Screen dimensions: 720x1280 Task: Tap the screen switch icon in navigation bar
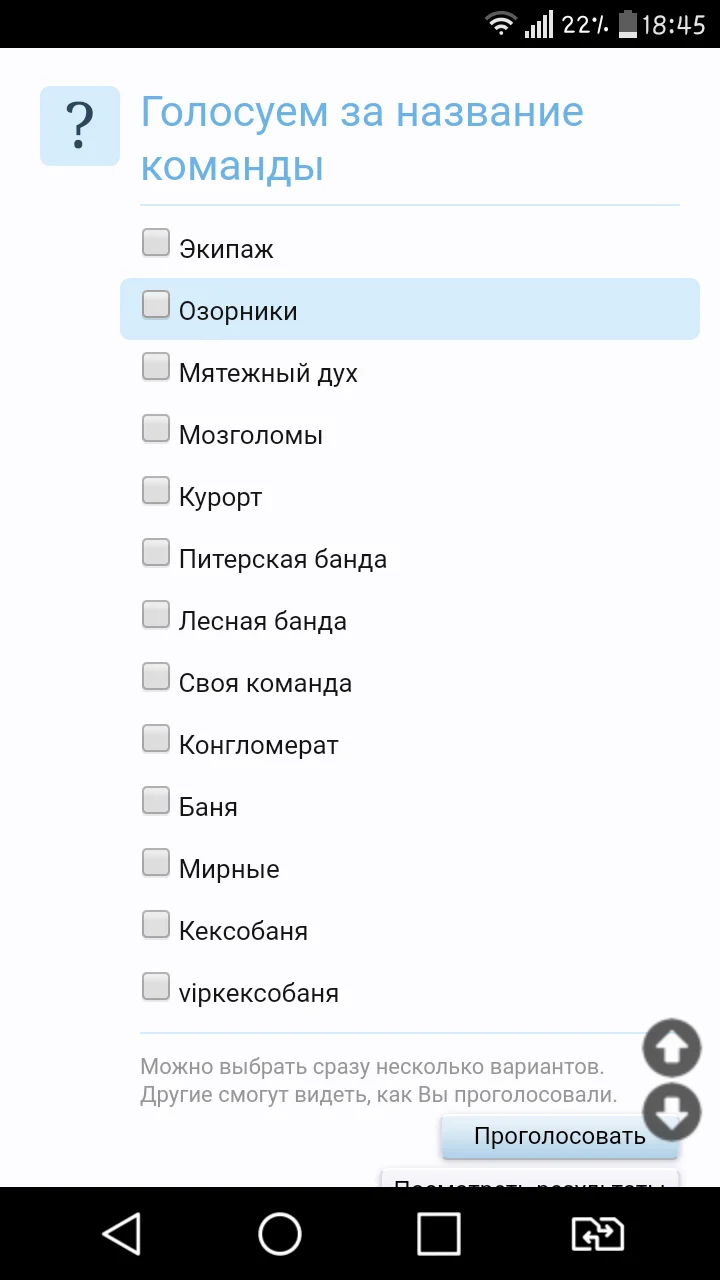point(597,1234)
